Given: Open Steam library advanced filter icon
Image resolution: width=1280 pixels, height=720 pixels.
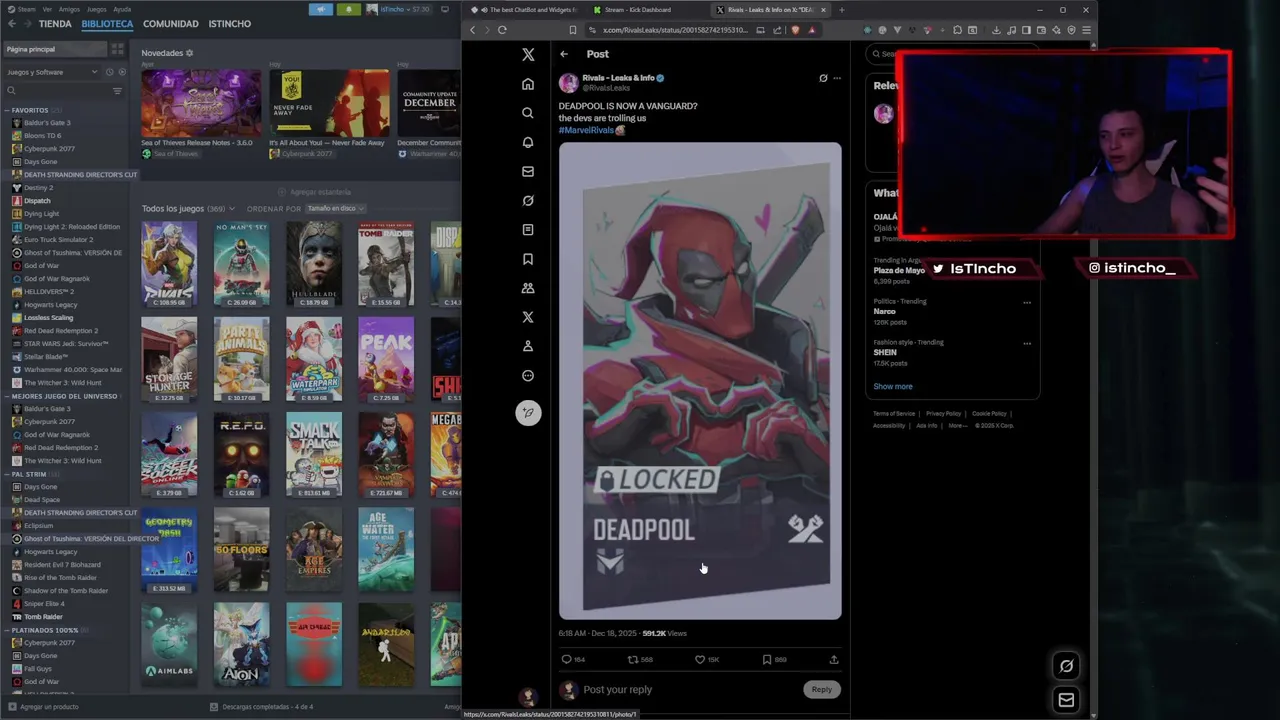Looking at the screenshot, I should [117, 91].
